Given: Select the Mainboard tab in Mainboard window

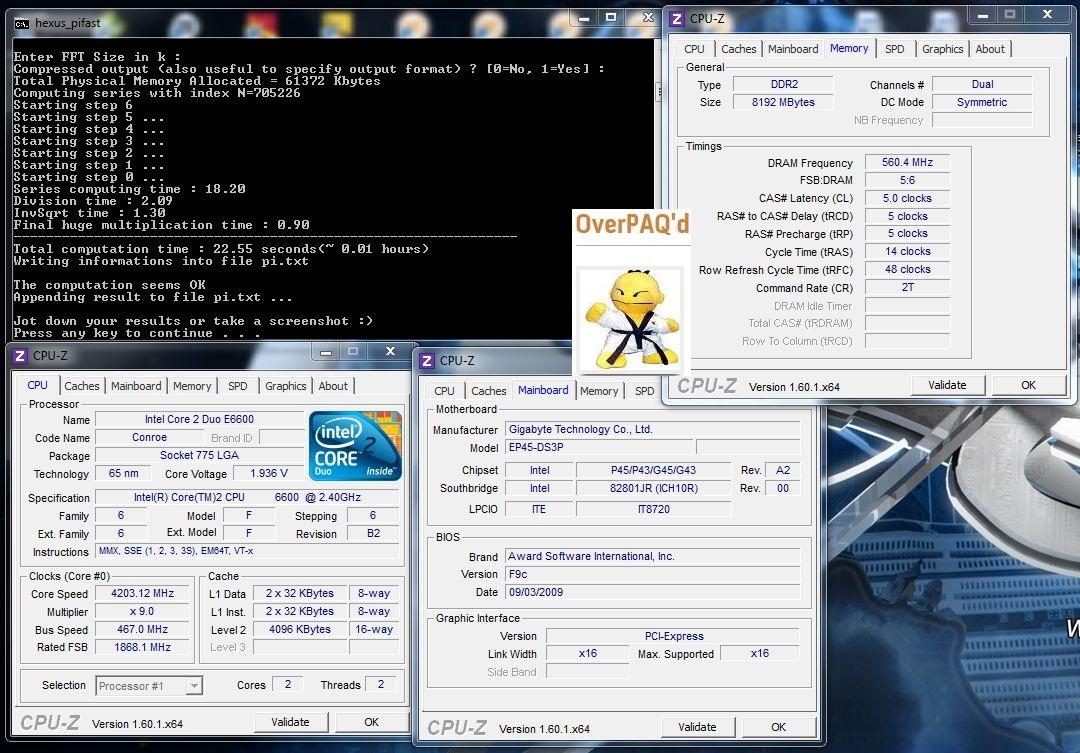Looking at the screenshot, I should coord(543,390).
